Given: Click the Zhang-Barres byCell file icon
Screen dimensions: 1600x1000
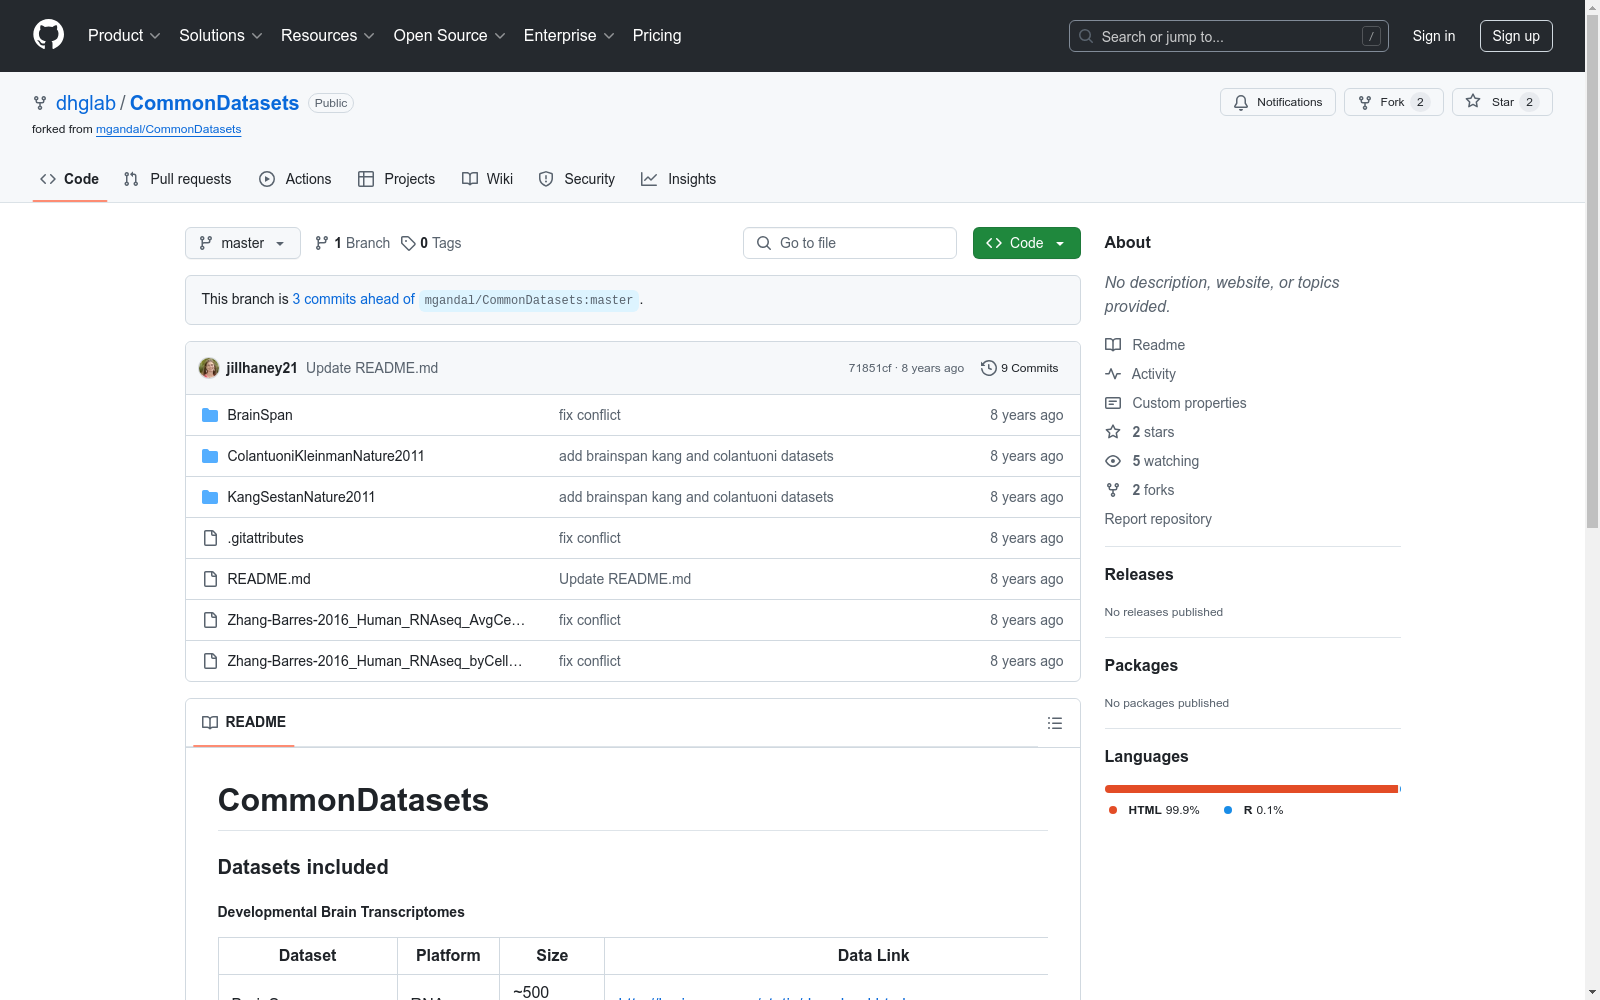Looking at the screenshot, I should [210, 661].
